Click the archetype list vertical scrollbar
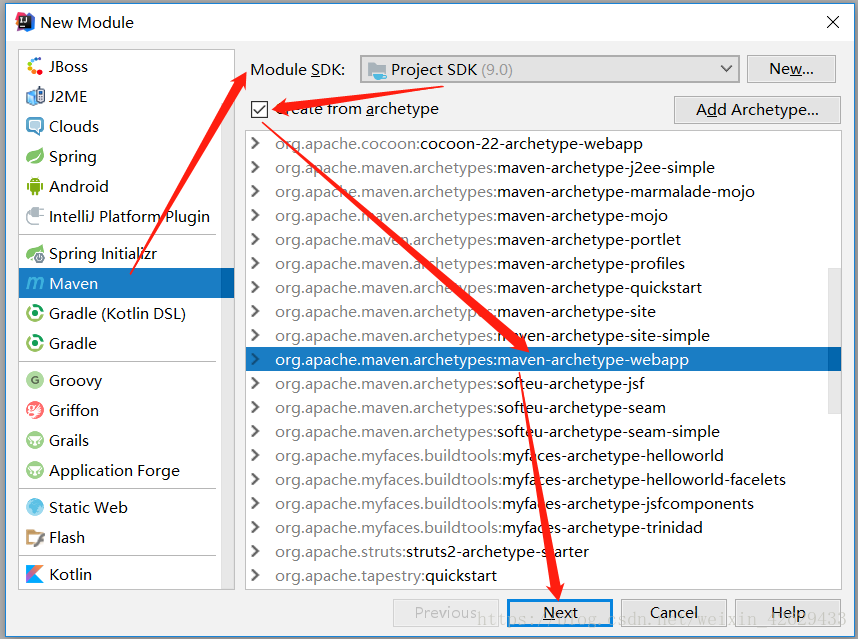 (x=834, y=340)
